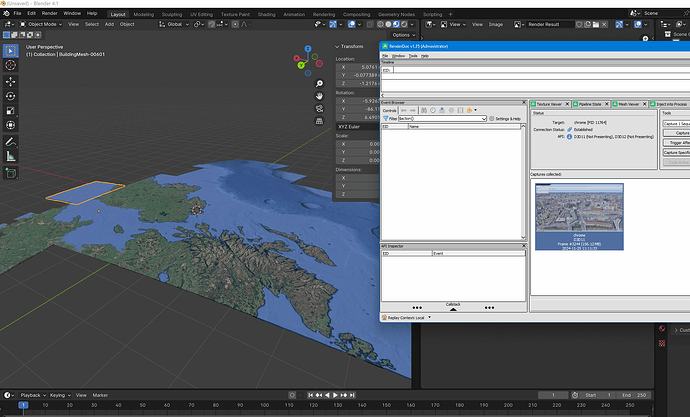Screen dimensions: 690x417
Task: Select the Add Cube tool in Blender
Action: point(11,173)
